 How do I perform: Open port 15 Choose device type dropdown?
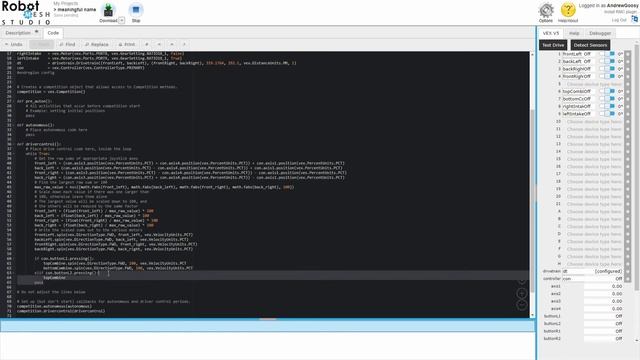coord(594,159)
